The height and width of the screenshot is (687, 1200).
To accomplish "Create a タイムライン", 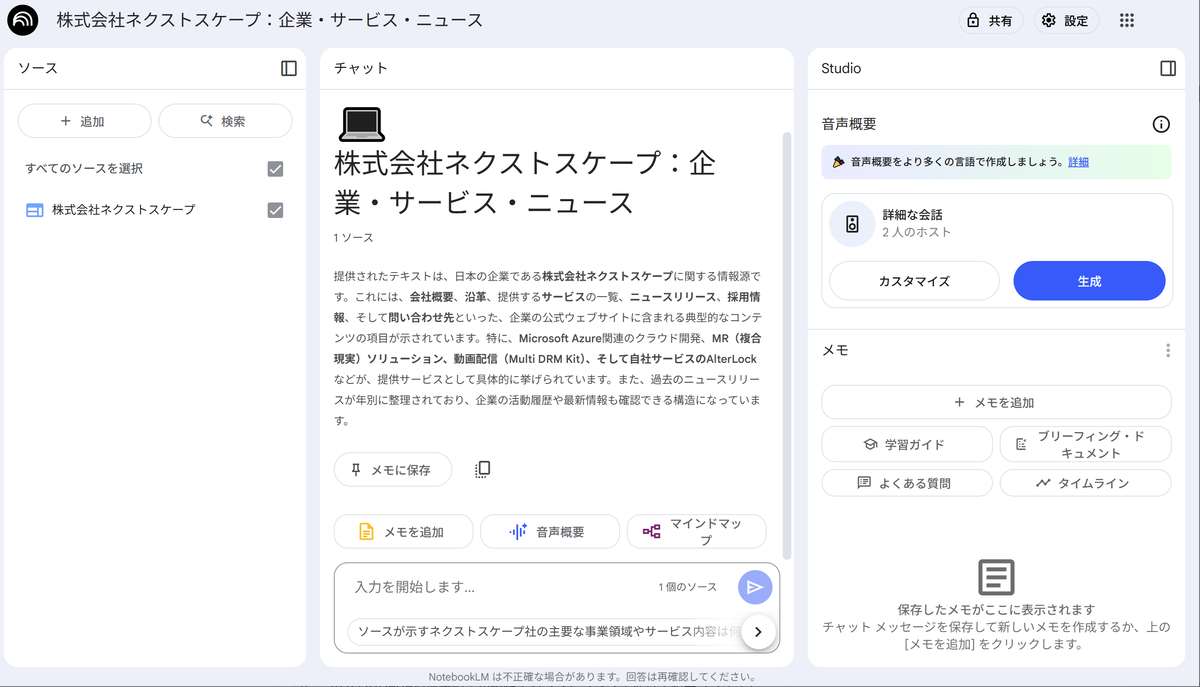I will click(x=1085, y=483).
